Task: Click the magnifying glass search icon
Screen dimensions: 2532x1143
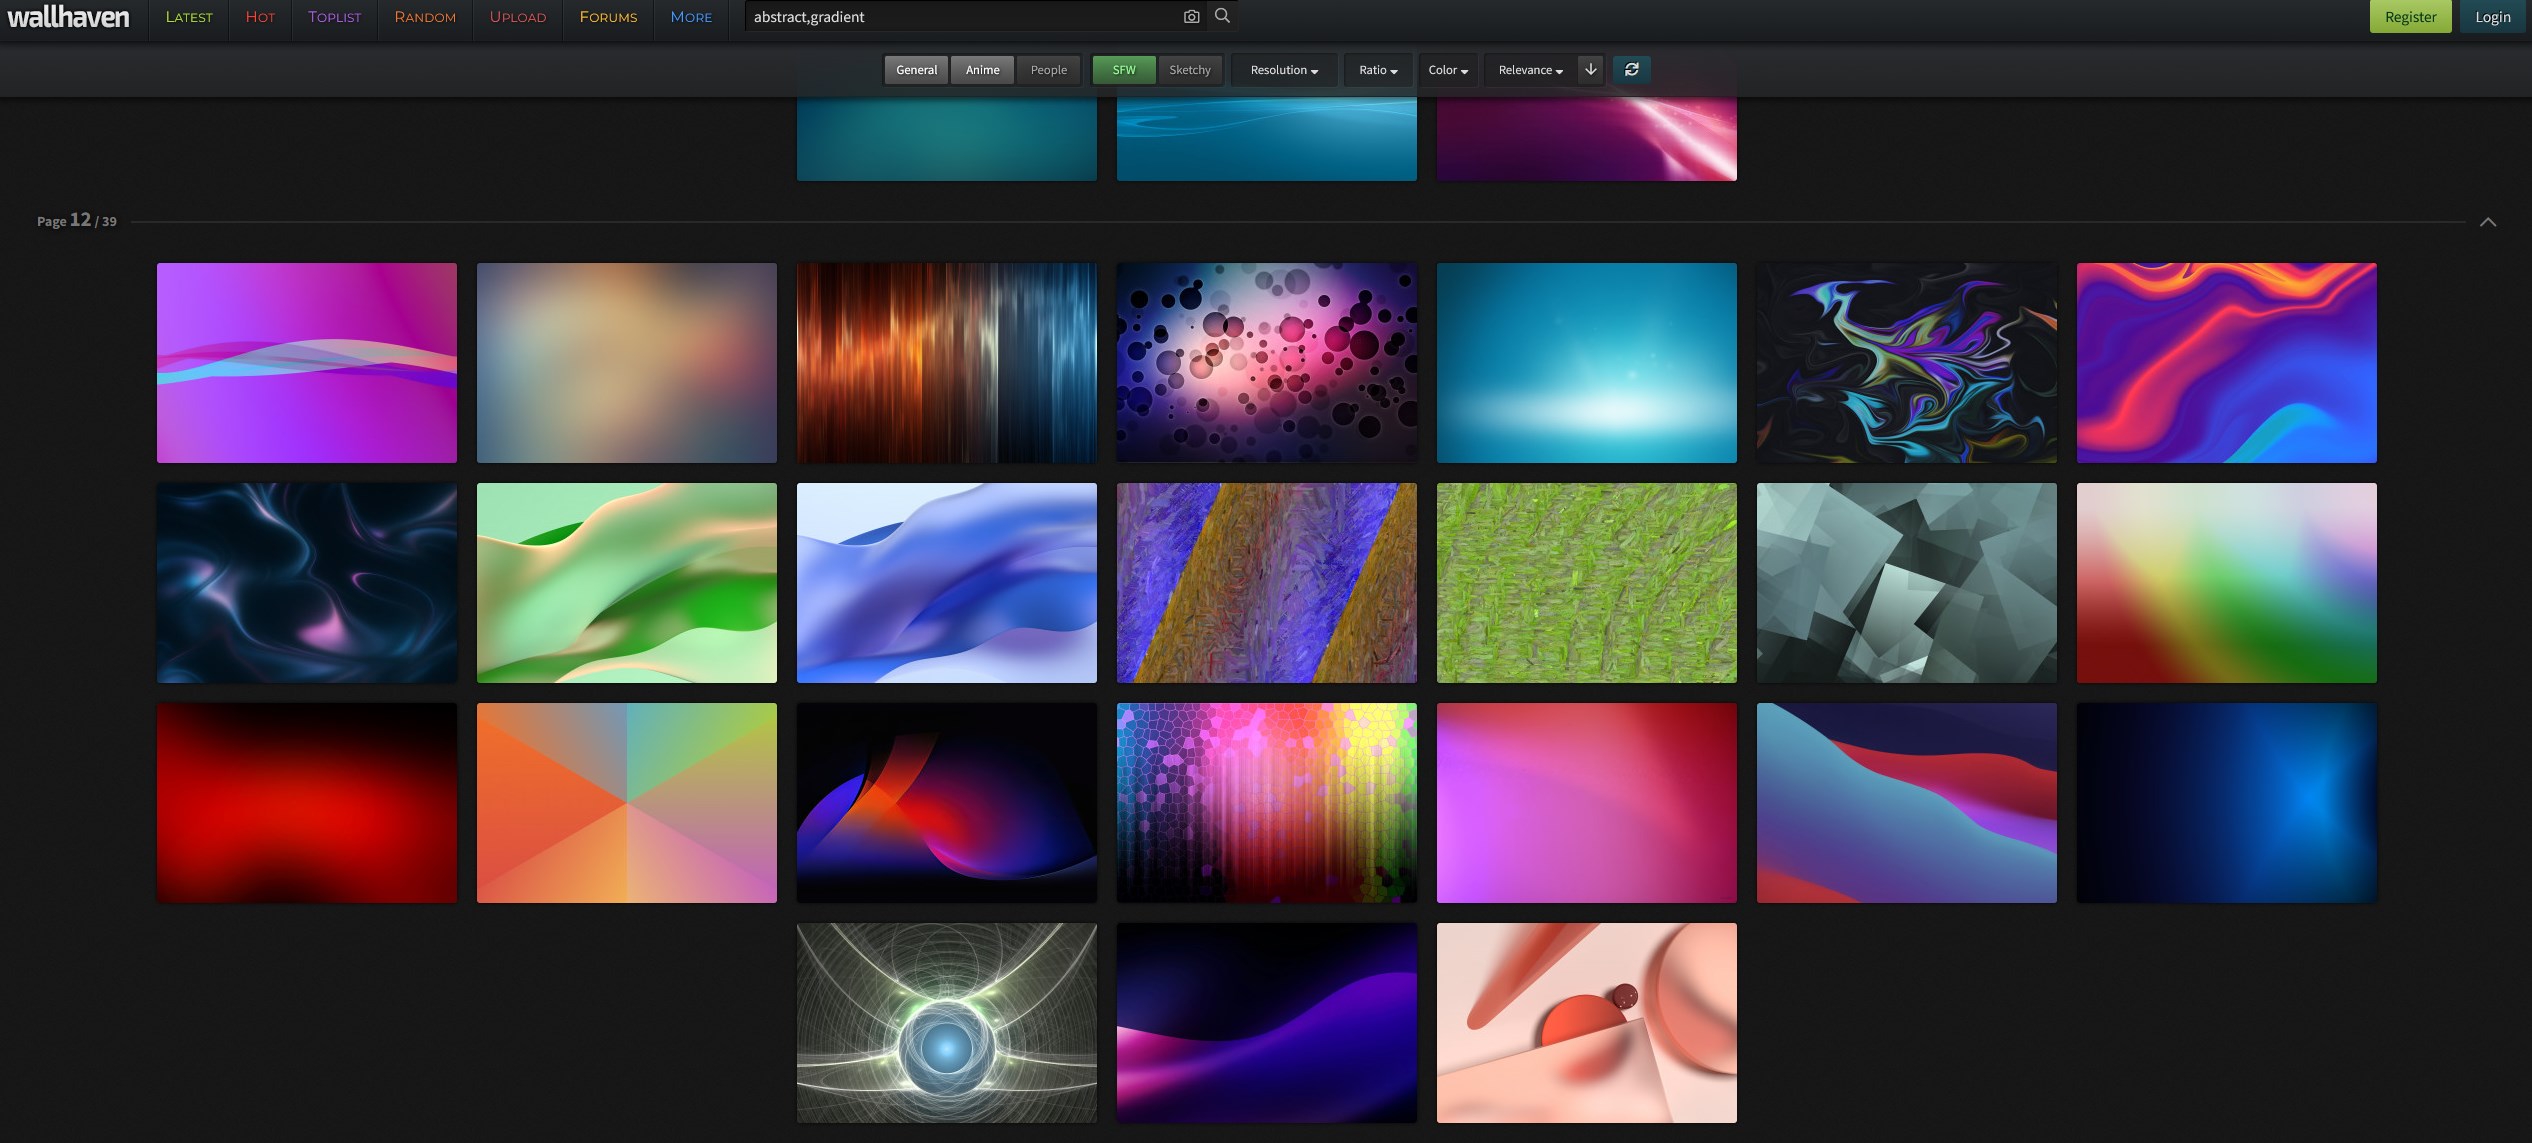Action: (1222, 16)
